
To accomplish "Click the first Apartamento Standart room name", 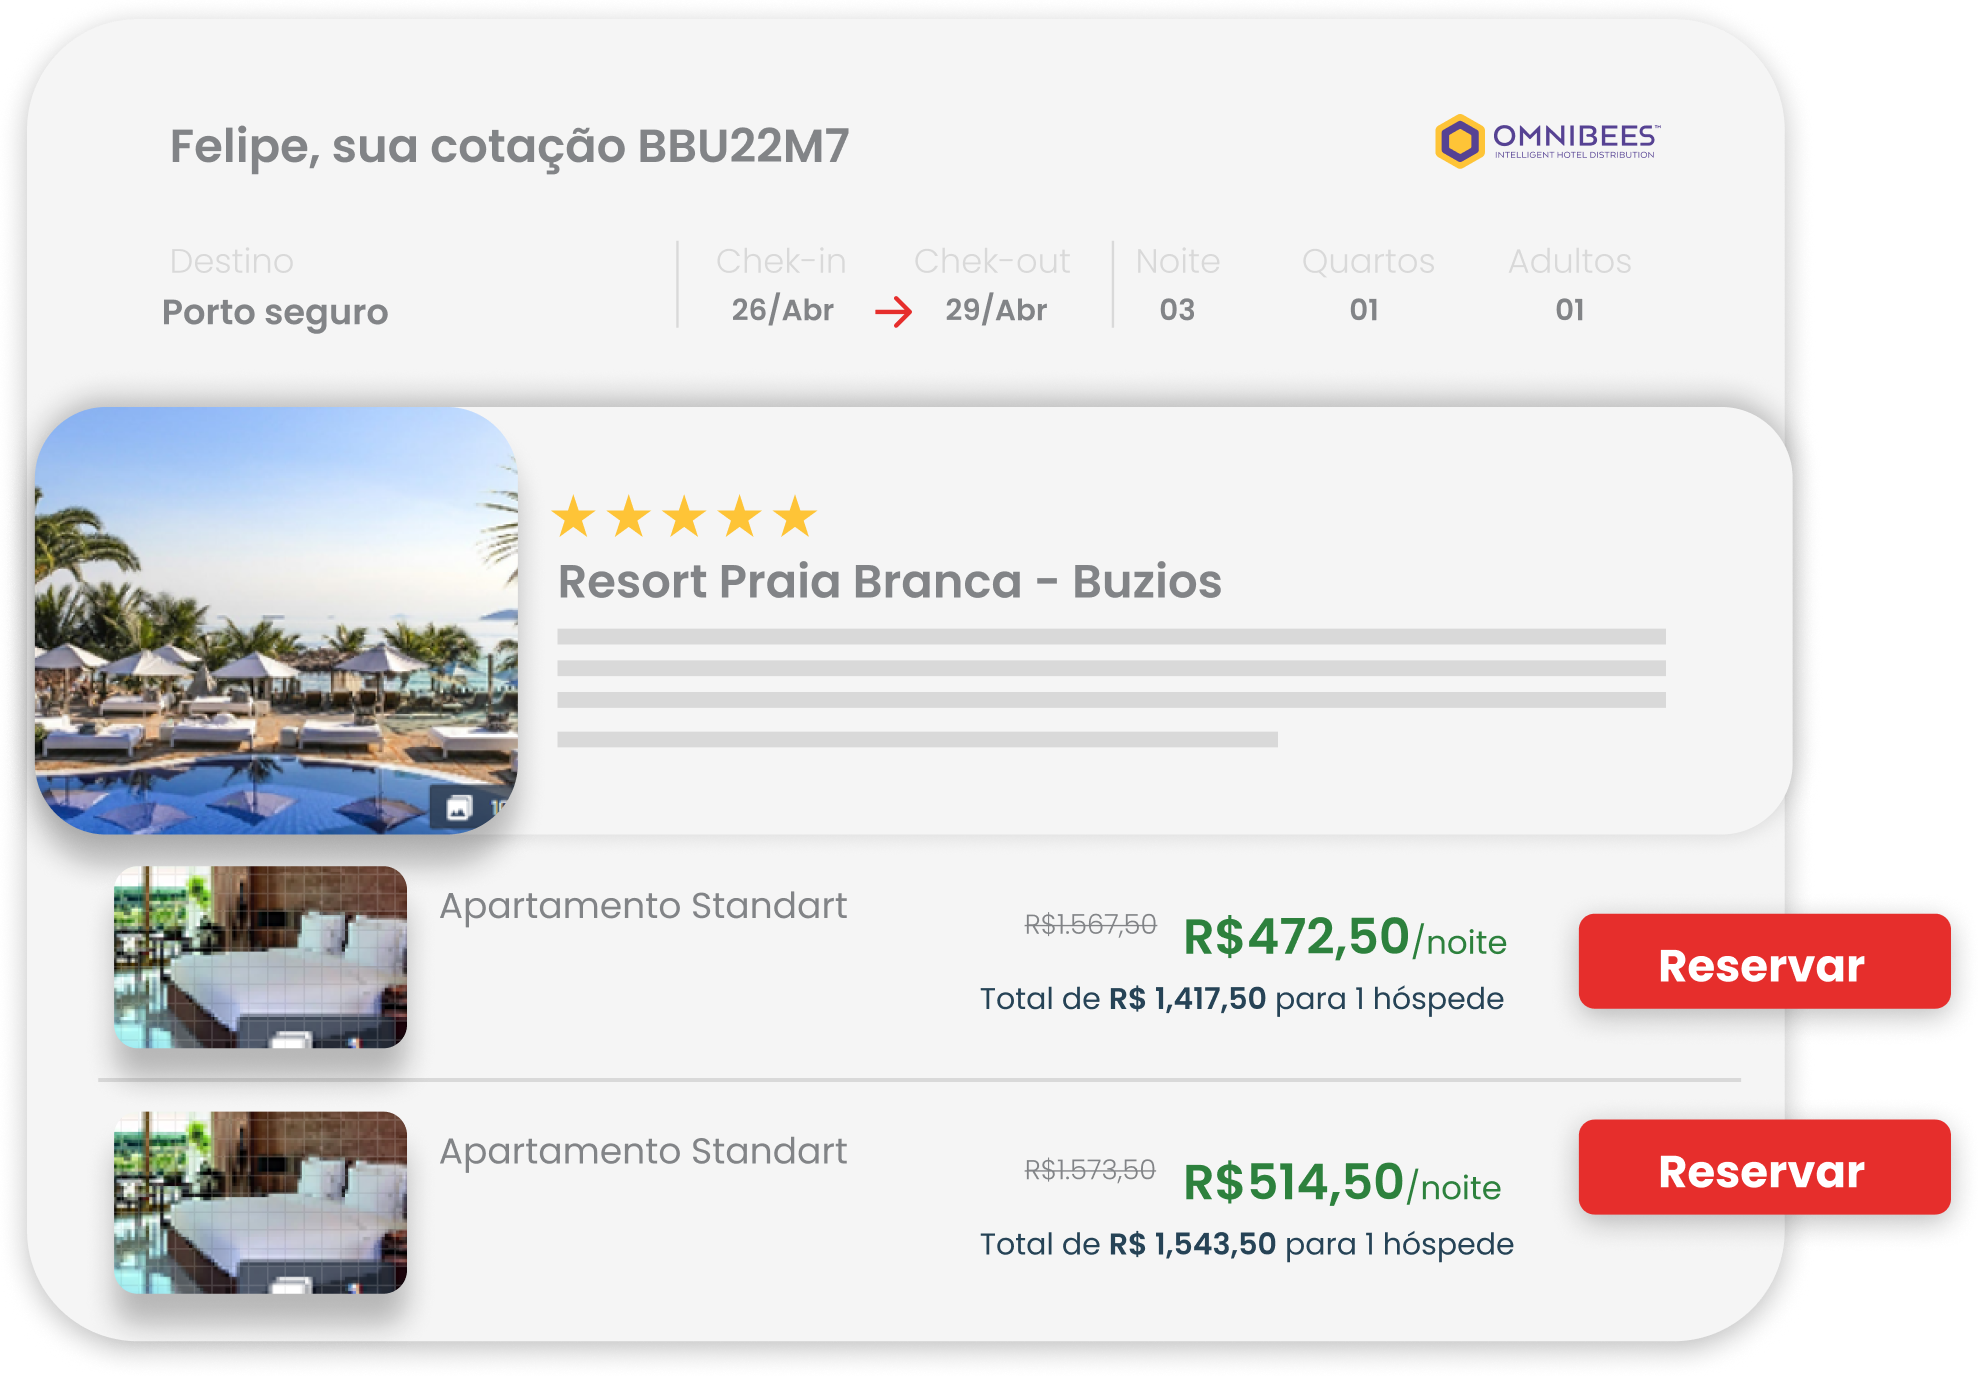I will (643, 906).
